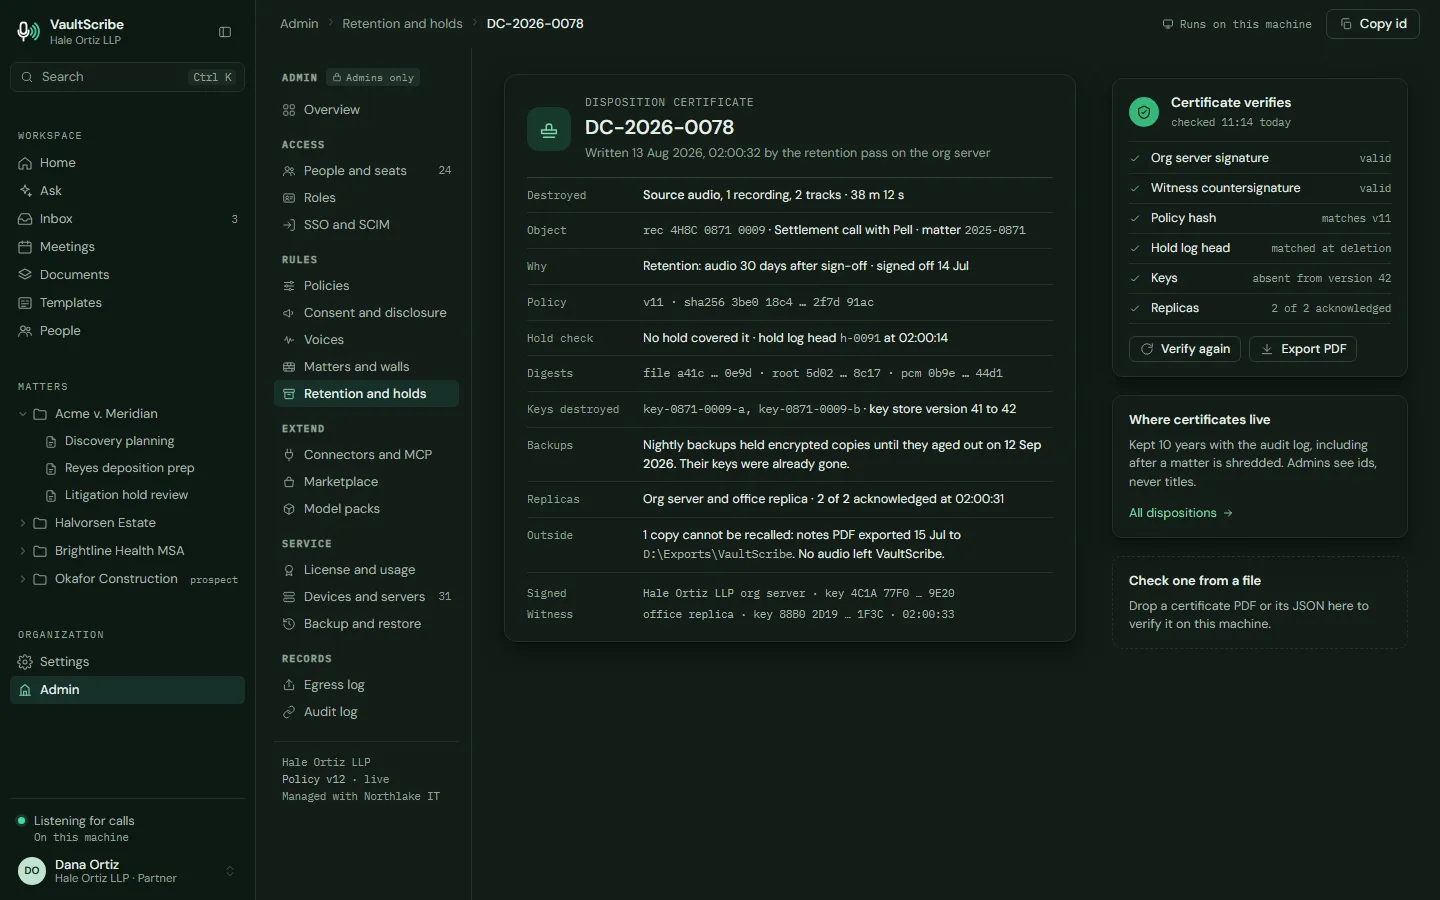Click the Witness countersignature check row
This screenshot has height=900, width=1440.
[x=1260, y=188]
